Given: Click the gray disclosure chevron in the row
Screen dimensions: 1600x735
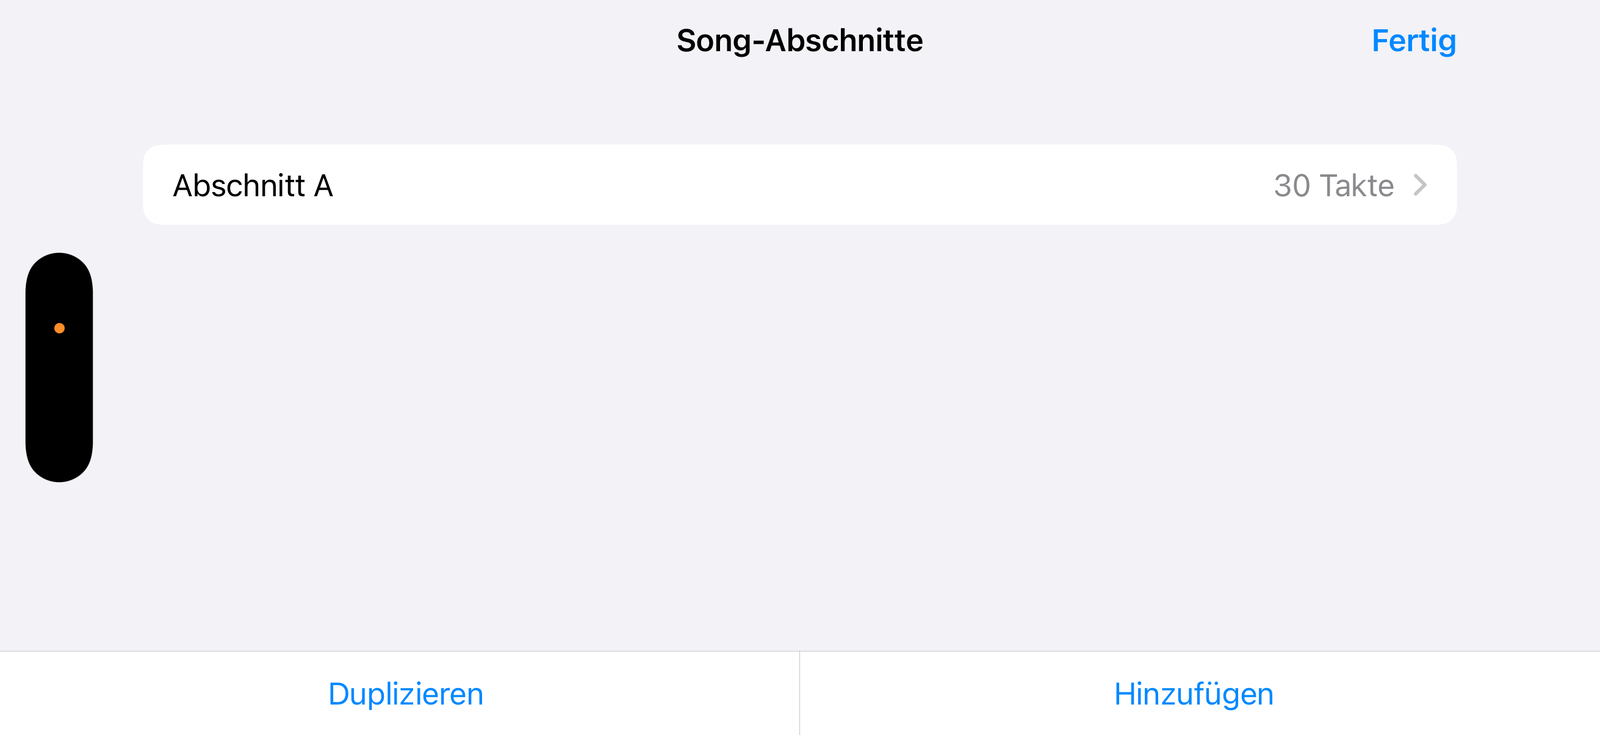Looking at the screenshot, I should 1420,185.
